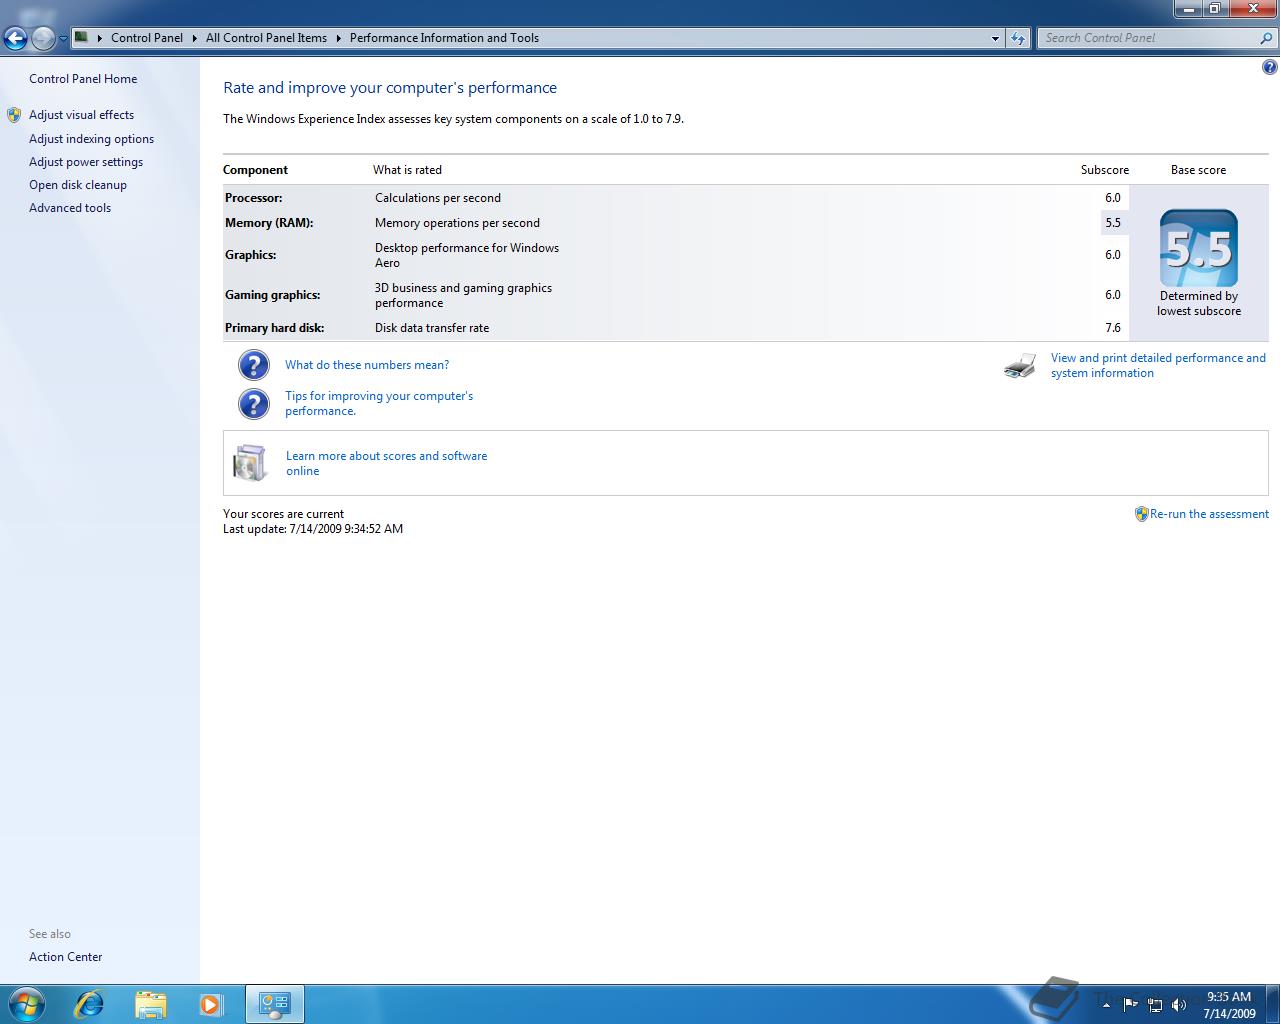This screenshot has width=1280, height=1024.
Task: Click the shield icon beside Re-run the assessment
Action: [x=1141, y=514]
